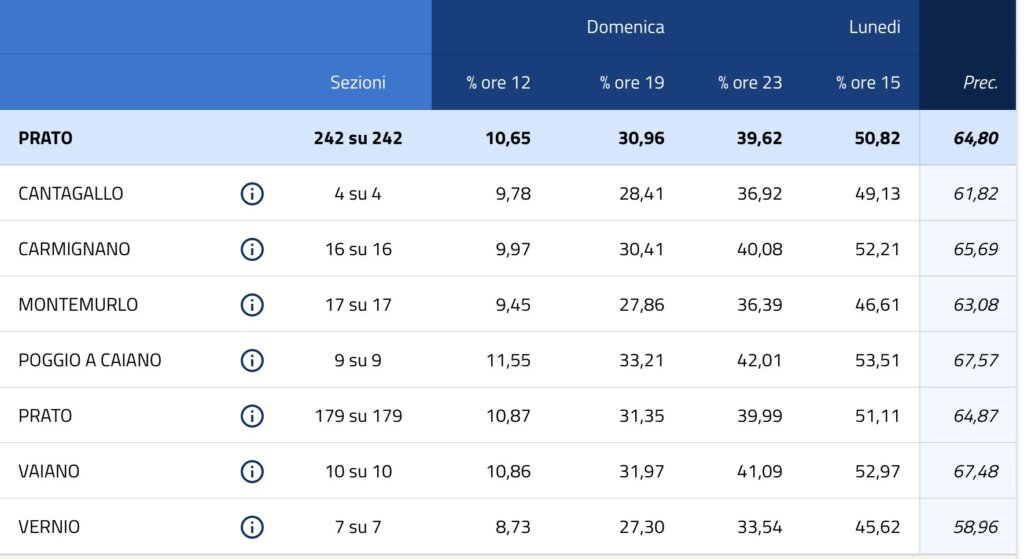Open the CANTAGALLO municipality name
The image size is (1024, 559).
(71, 194)
